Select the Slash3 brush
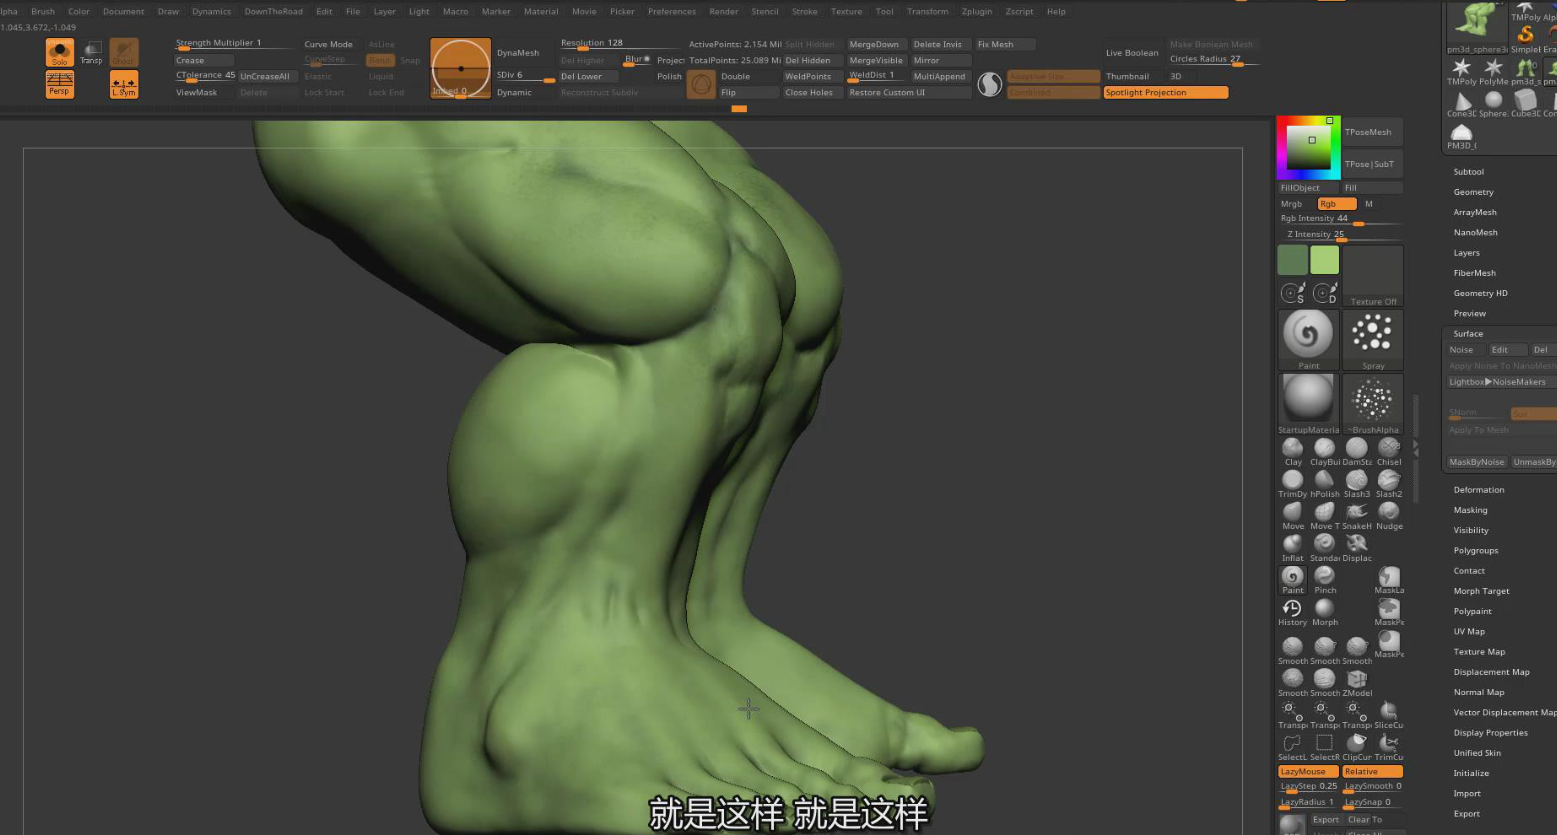Screen dimensions: 1557x835 (1357, 484)
